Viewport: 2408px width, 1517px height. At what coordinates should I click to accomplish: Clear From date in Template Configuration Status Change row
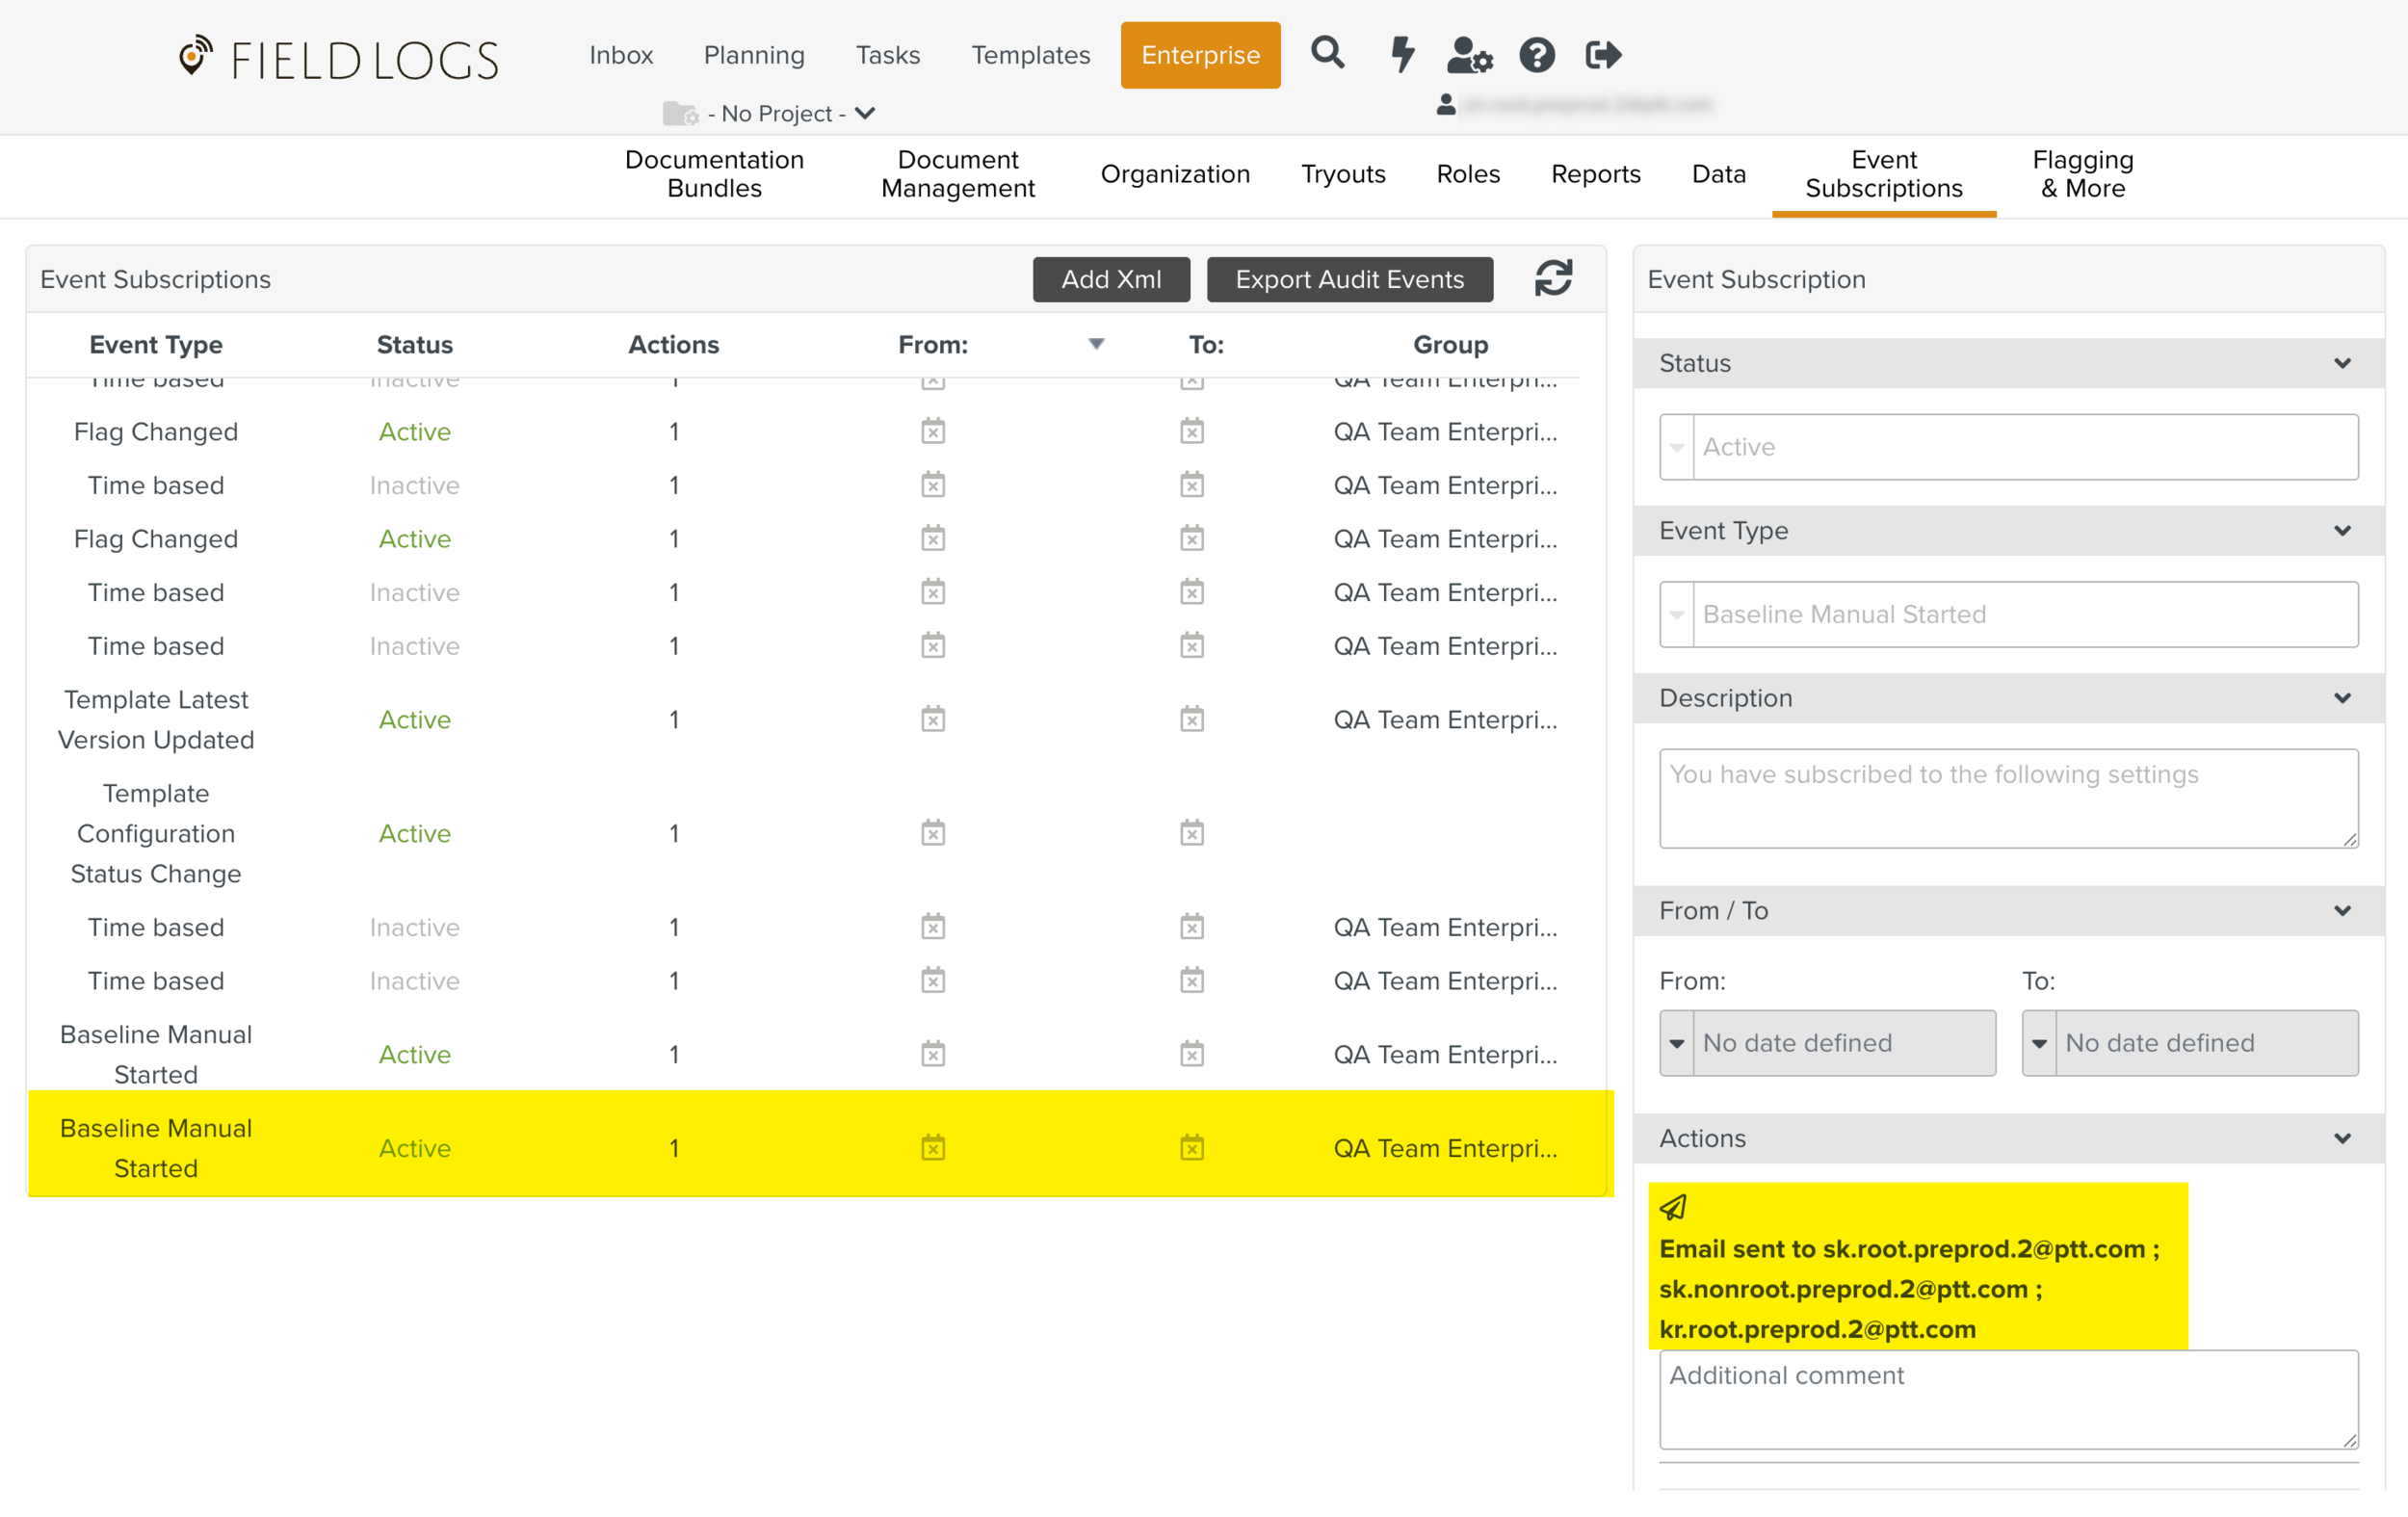tap(932, 833)
